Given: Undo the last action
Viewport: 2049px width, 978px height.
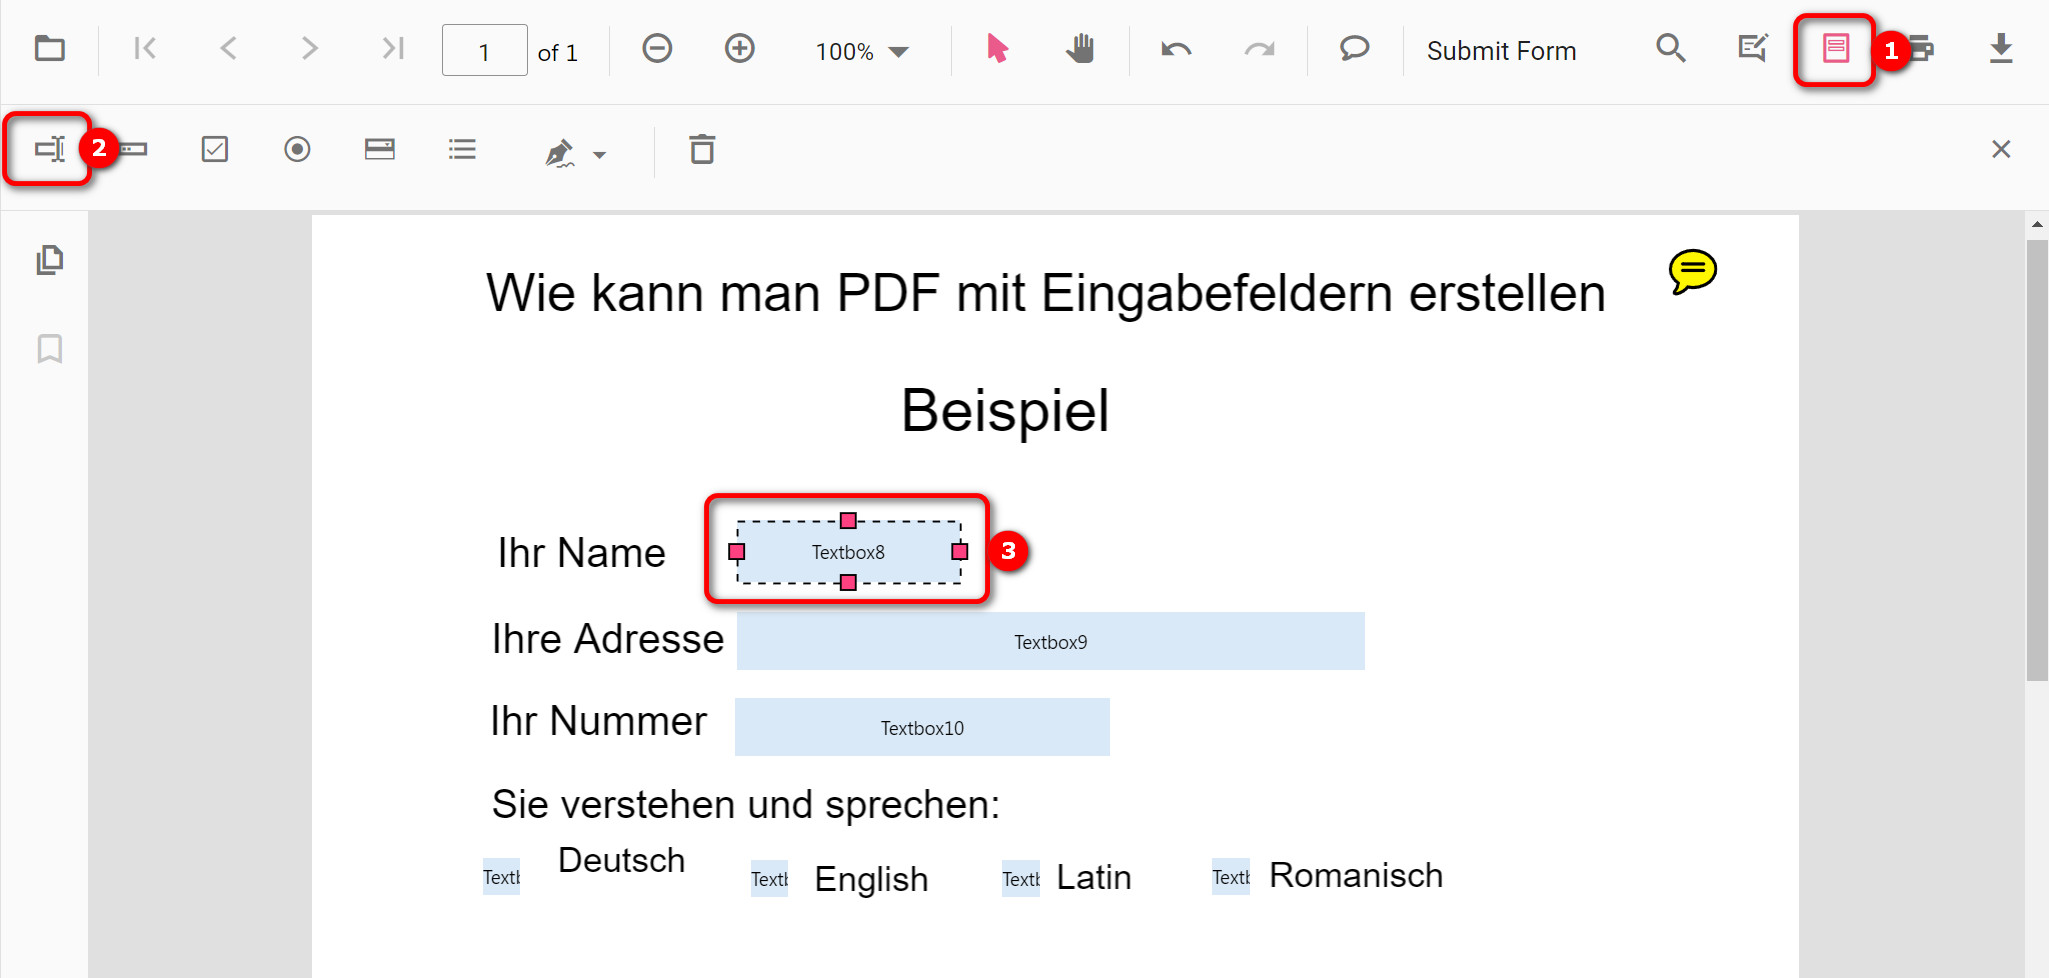Looking at the screenshot, I should pos(1176,48).
